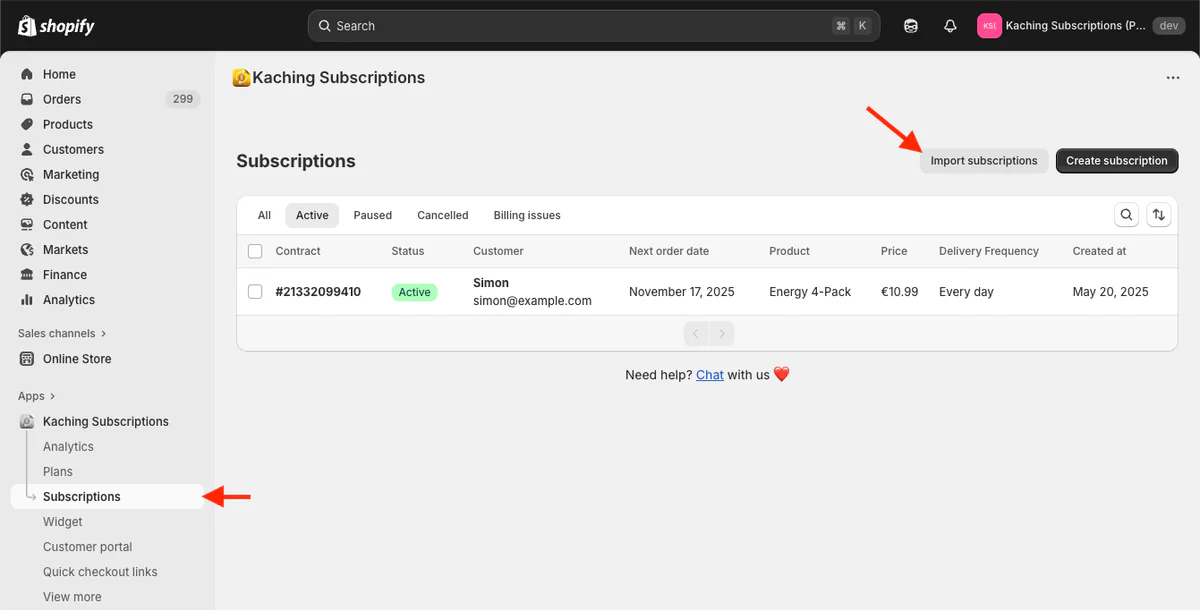Click customer name Simon

pyautogui.click(x=491, y=283)
